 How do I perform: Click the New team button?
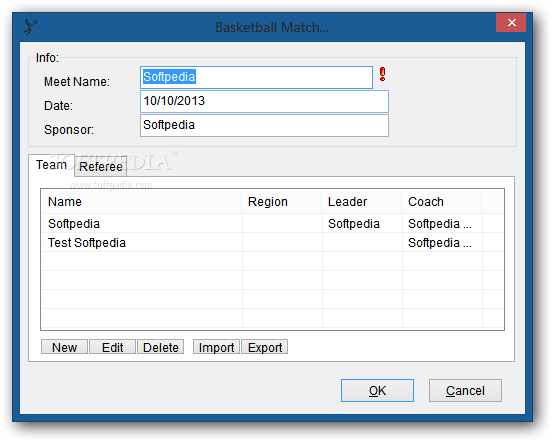[x=64, y=347]
